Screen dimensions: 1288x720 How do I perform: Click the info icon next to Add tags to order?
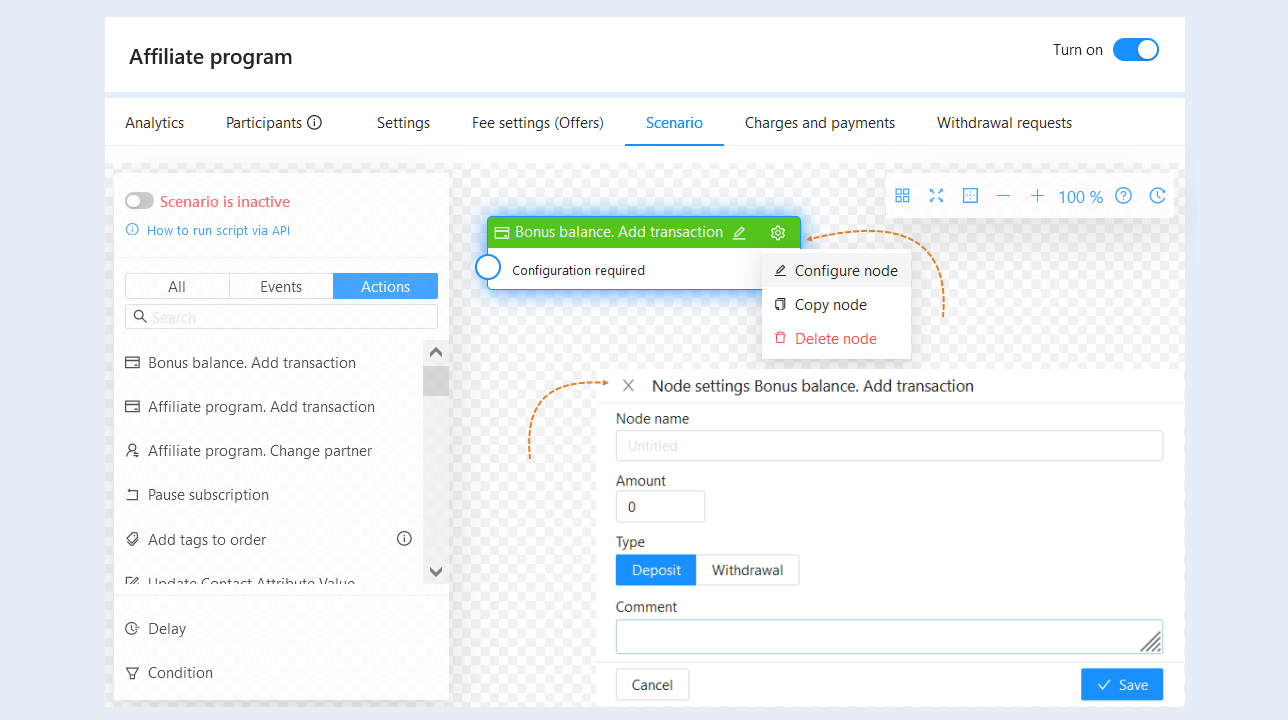click(x=404, y=539)
